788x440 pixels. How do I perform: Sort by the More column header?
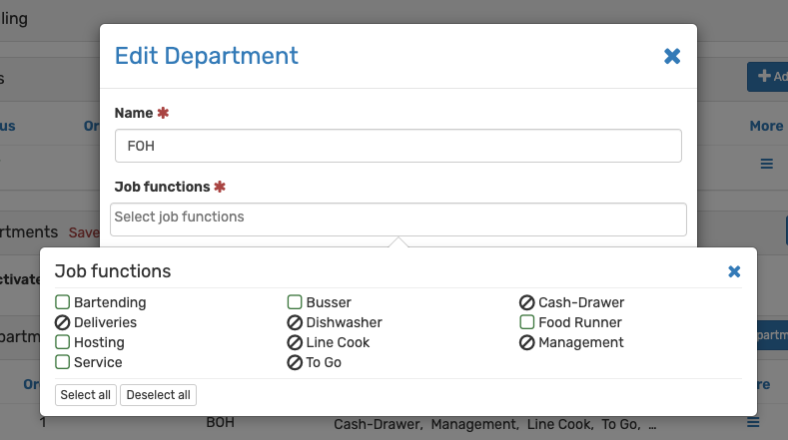766,126
